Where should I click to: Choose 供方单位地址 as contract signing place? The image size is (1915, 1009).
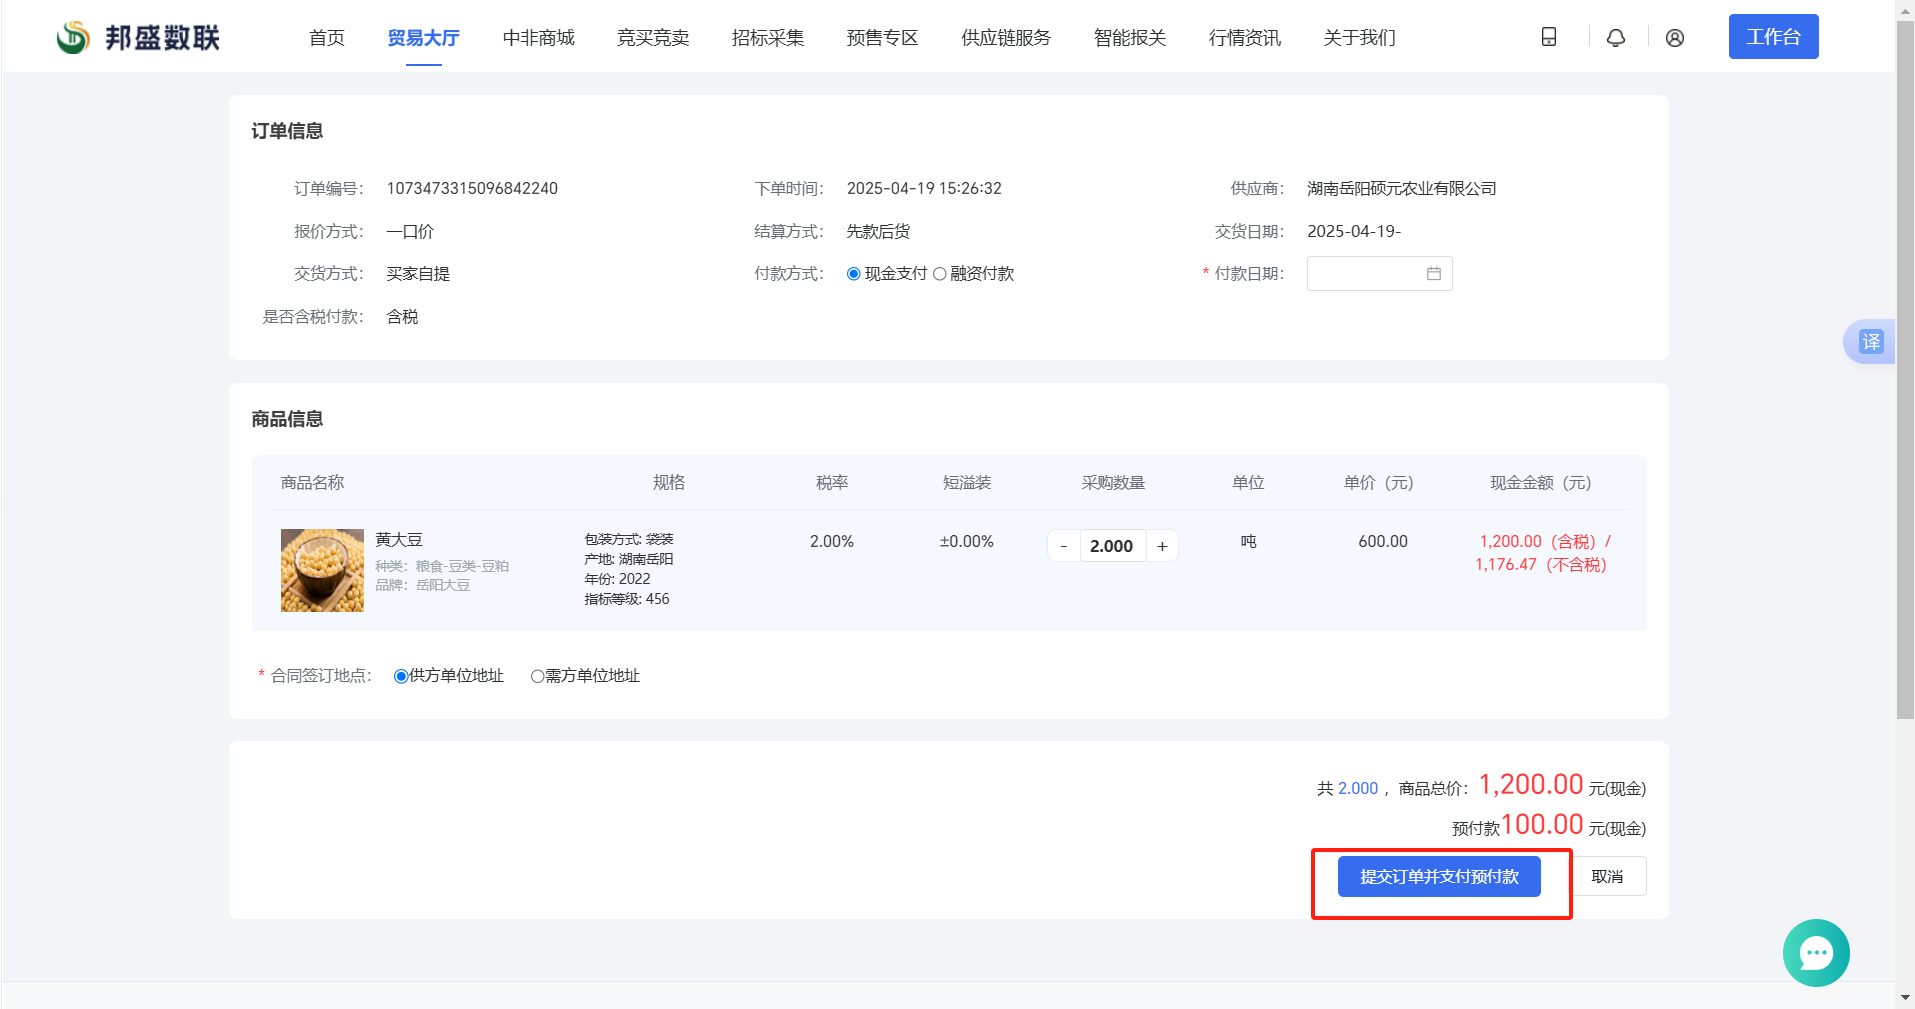pos(401,676)
